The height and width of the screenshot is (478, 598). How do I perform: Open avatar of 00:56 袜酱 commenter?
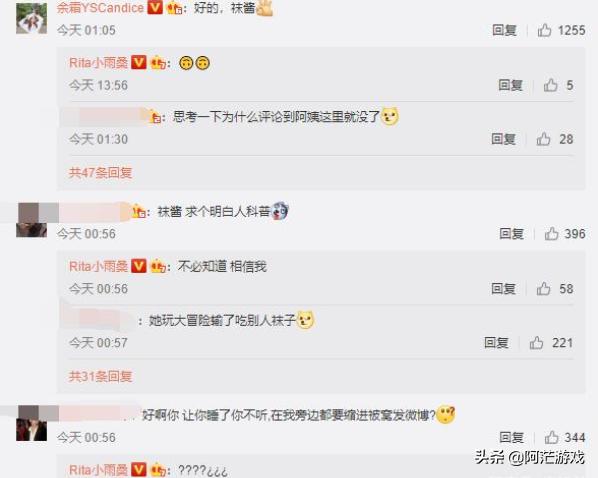tap(31, 220)
